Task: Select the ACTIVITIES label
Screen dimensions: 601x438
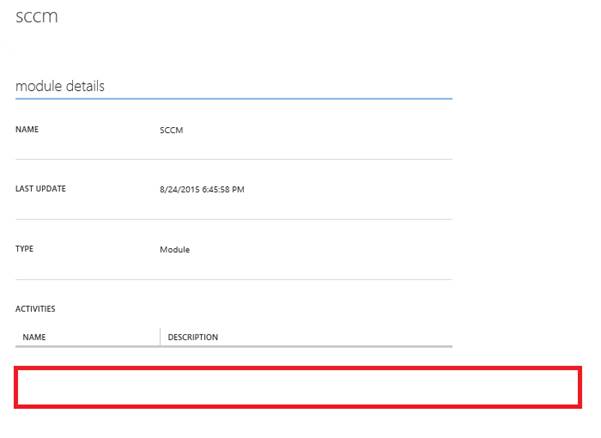Action: point(35,309)
